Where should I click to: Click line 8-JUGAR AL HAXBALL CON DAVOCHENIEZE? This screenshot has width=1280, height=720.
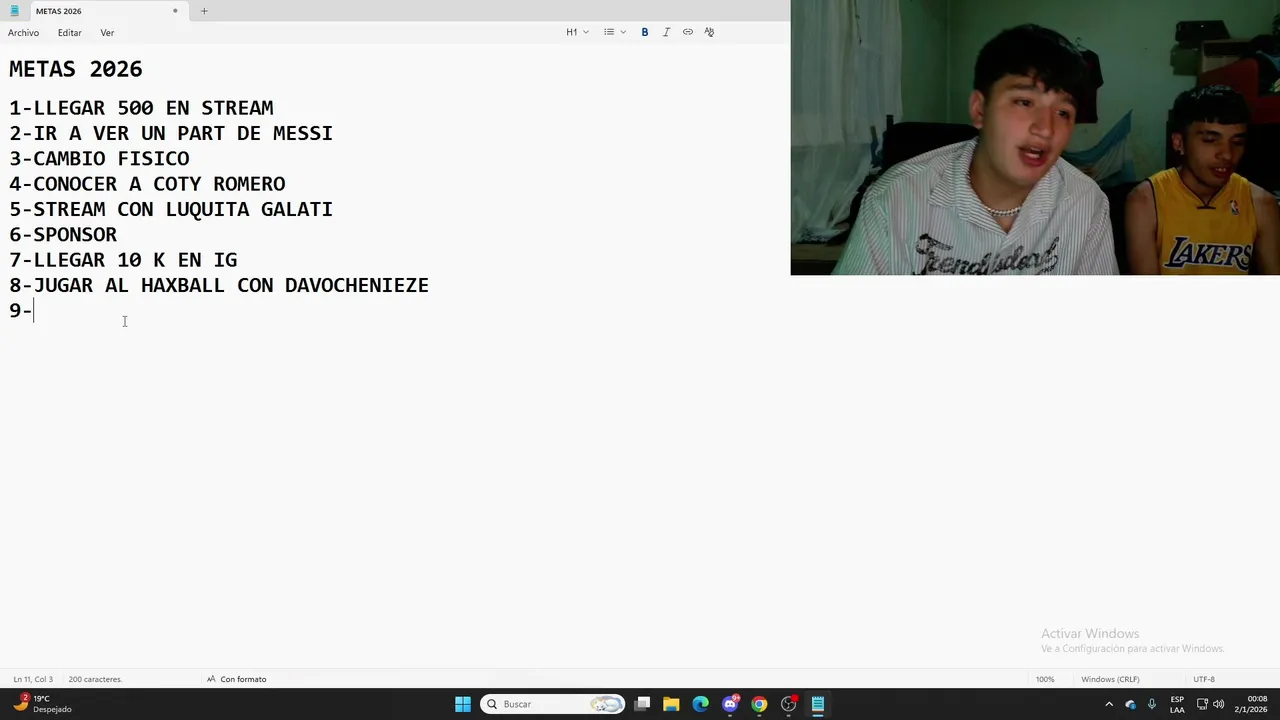[x=219, y=285]
